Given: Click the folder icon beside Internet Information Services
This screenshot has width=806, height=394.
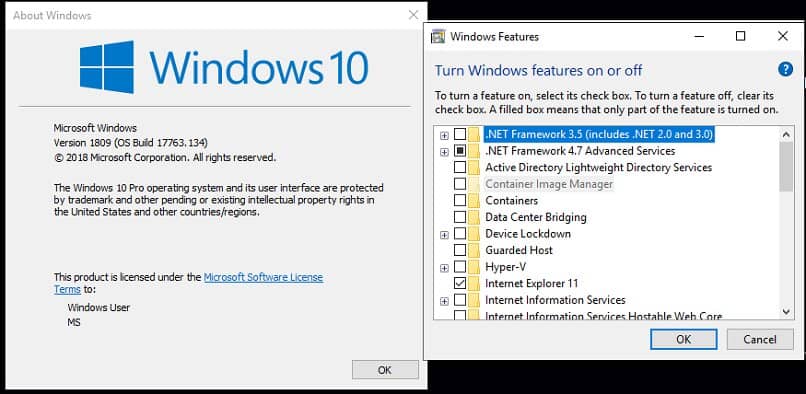Looking at the screenshot, I should (x=474, y=300).
